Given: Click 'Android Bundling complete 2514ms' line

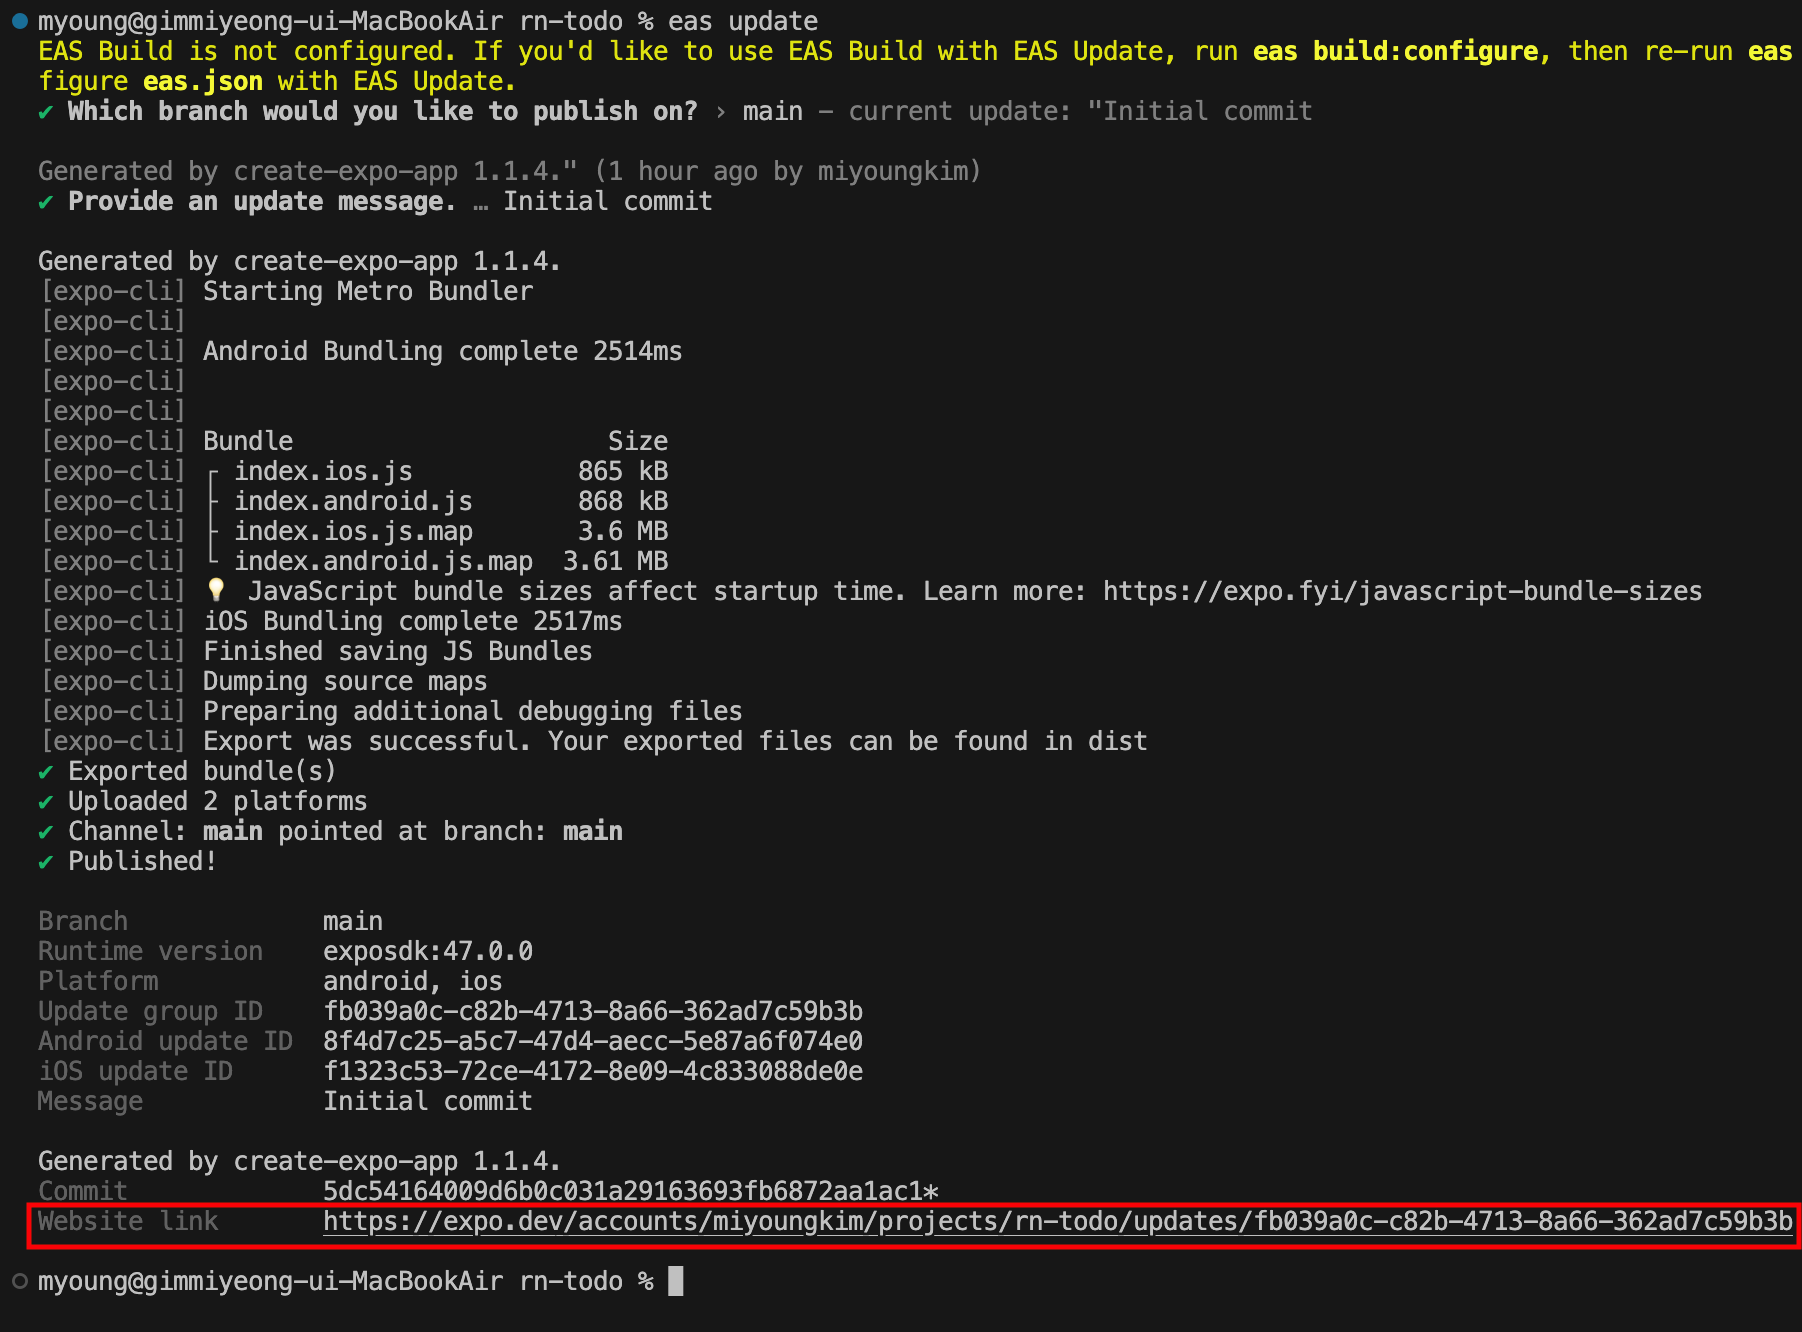Looking at the screenshot, I should click(443, 352).
